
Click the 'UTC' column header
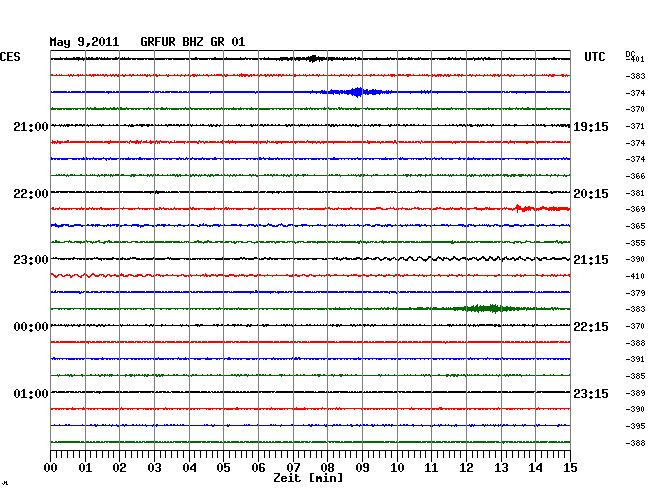595,57
